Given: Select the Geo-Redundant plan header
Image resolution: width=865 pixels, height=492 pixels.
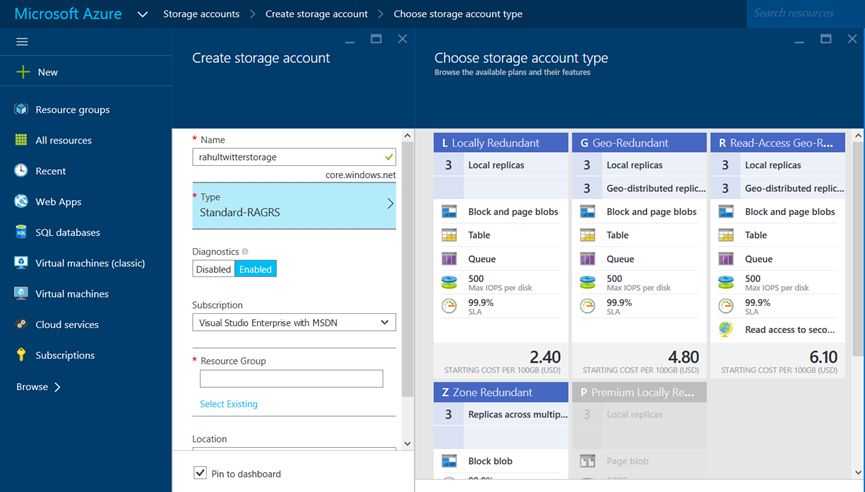Looking at the screenshot, I should click(639, 143).
